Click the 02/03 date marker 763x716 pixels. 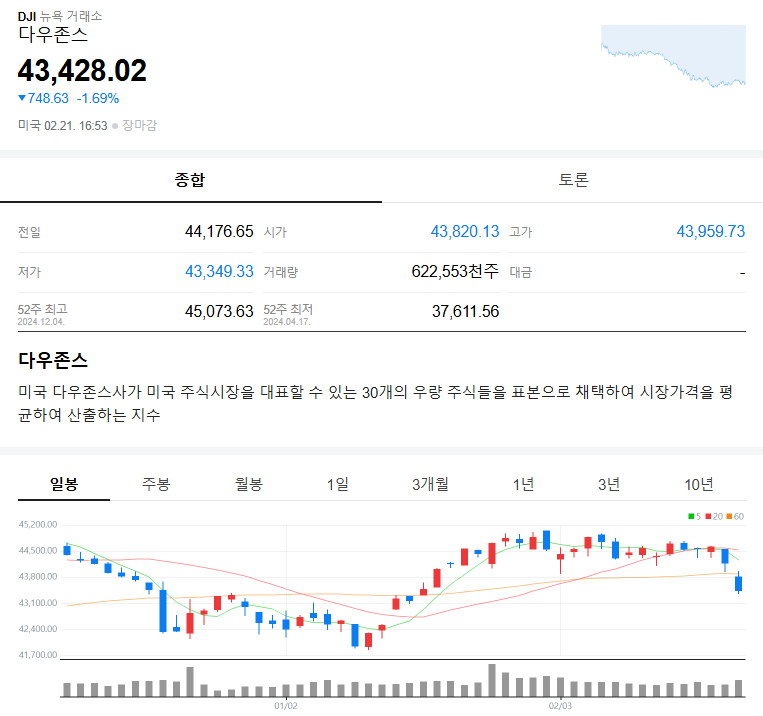(x=560, y=706)
